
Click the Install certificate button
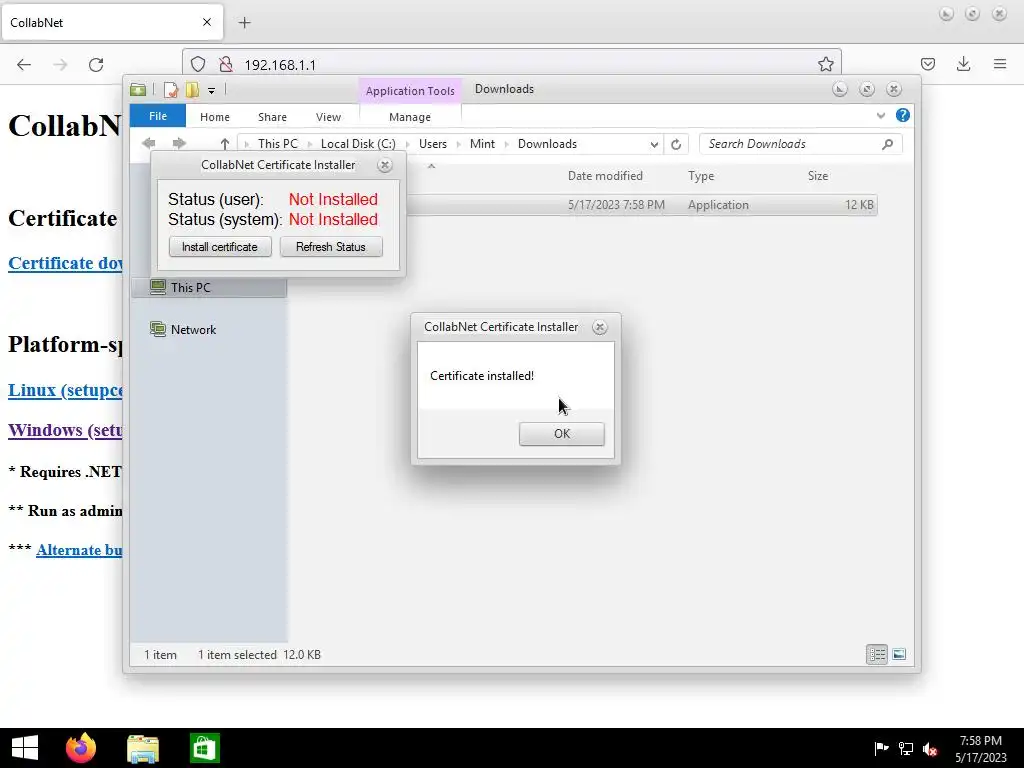point(220,247)
